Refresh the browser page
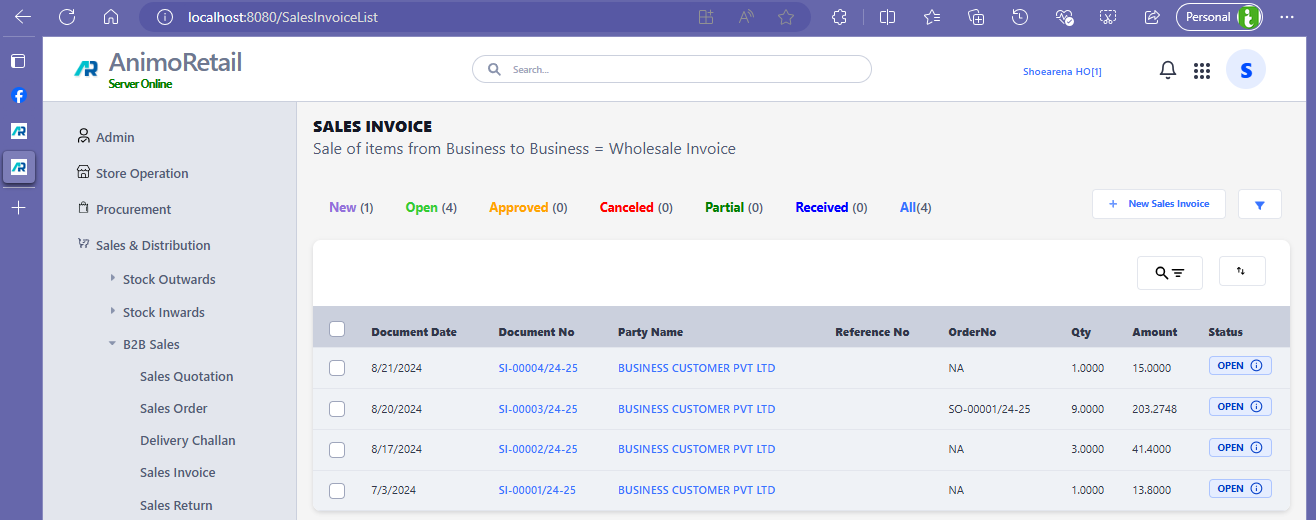This screenshot has height=520, width=1316. [67, 17]
